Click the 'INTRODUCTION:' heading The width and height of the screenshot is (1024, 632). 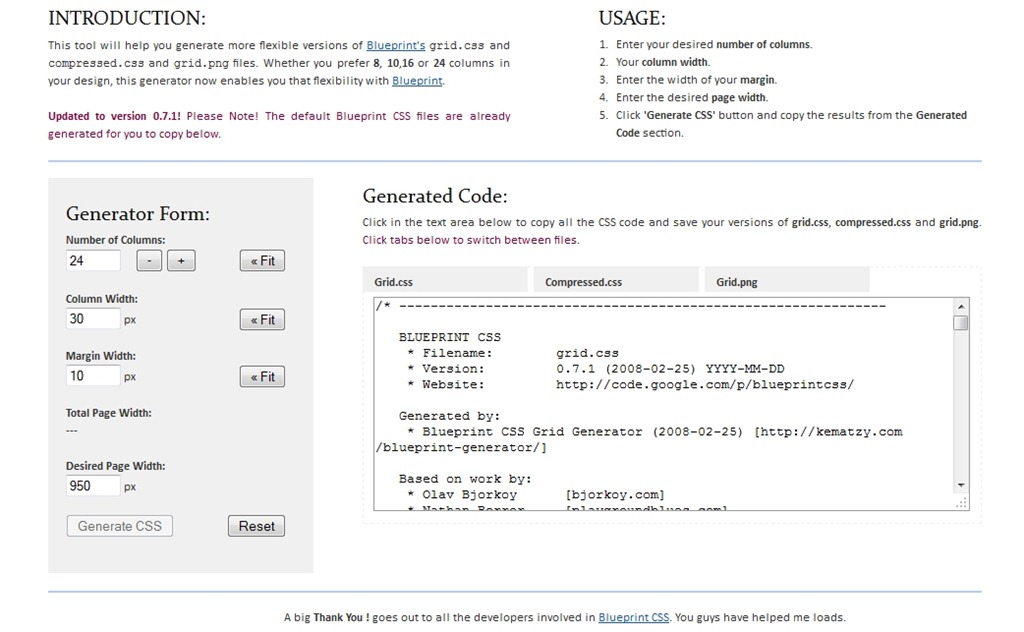[127, 18]
